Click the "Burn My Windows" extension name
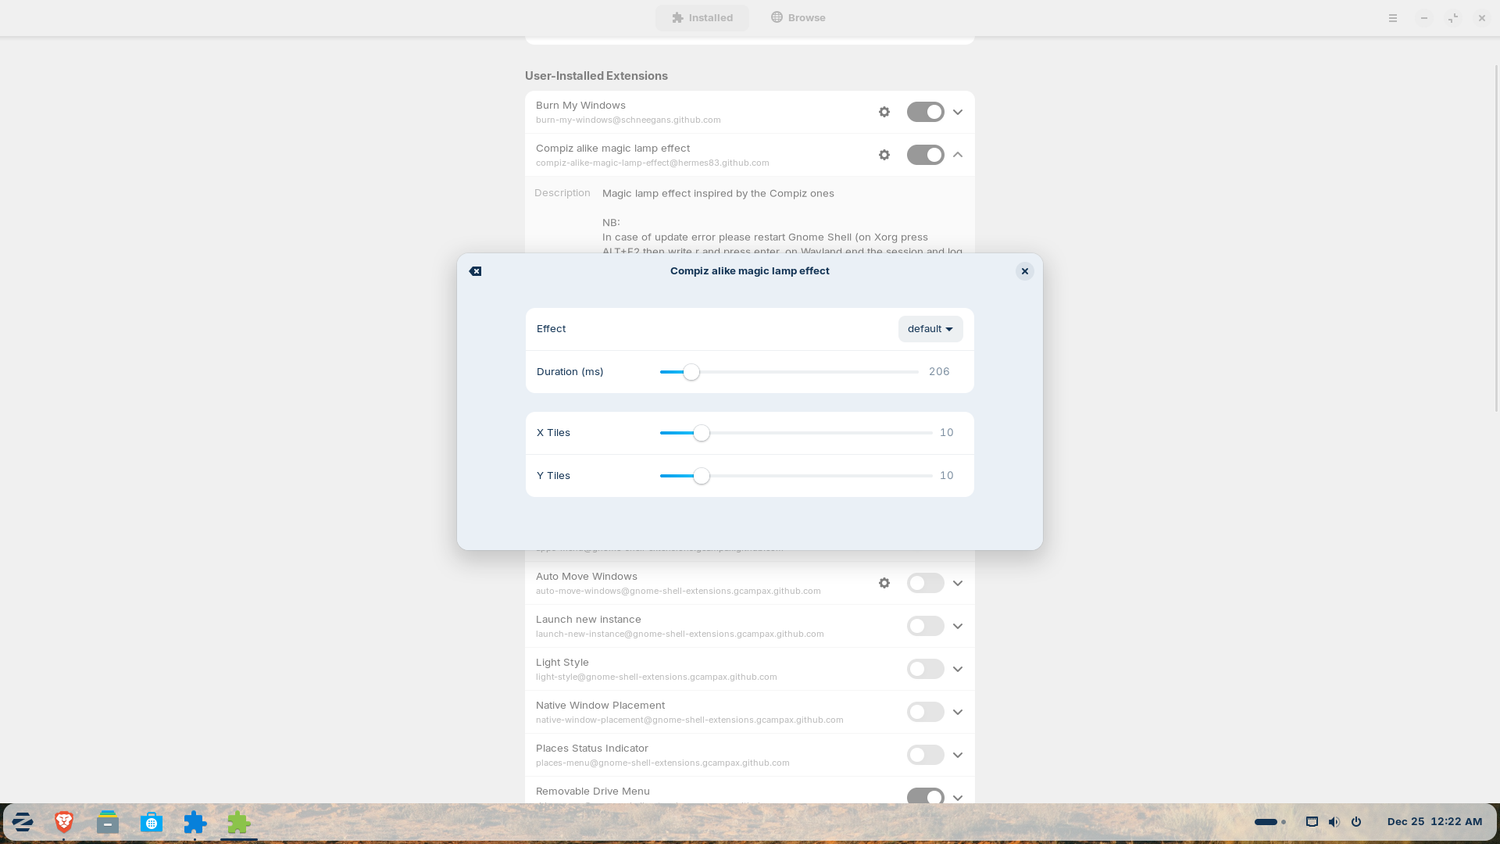 click(x=581, y=105)
